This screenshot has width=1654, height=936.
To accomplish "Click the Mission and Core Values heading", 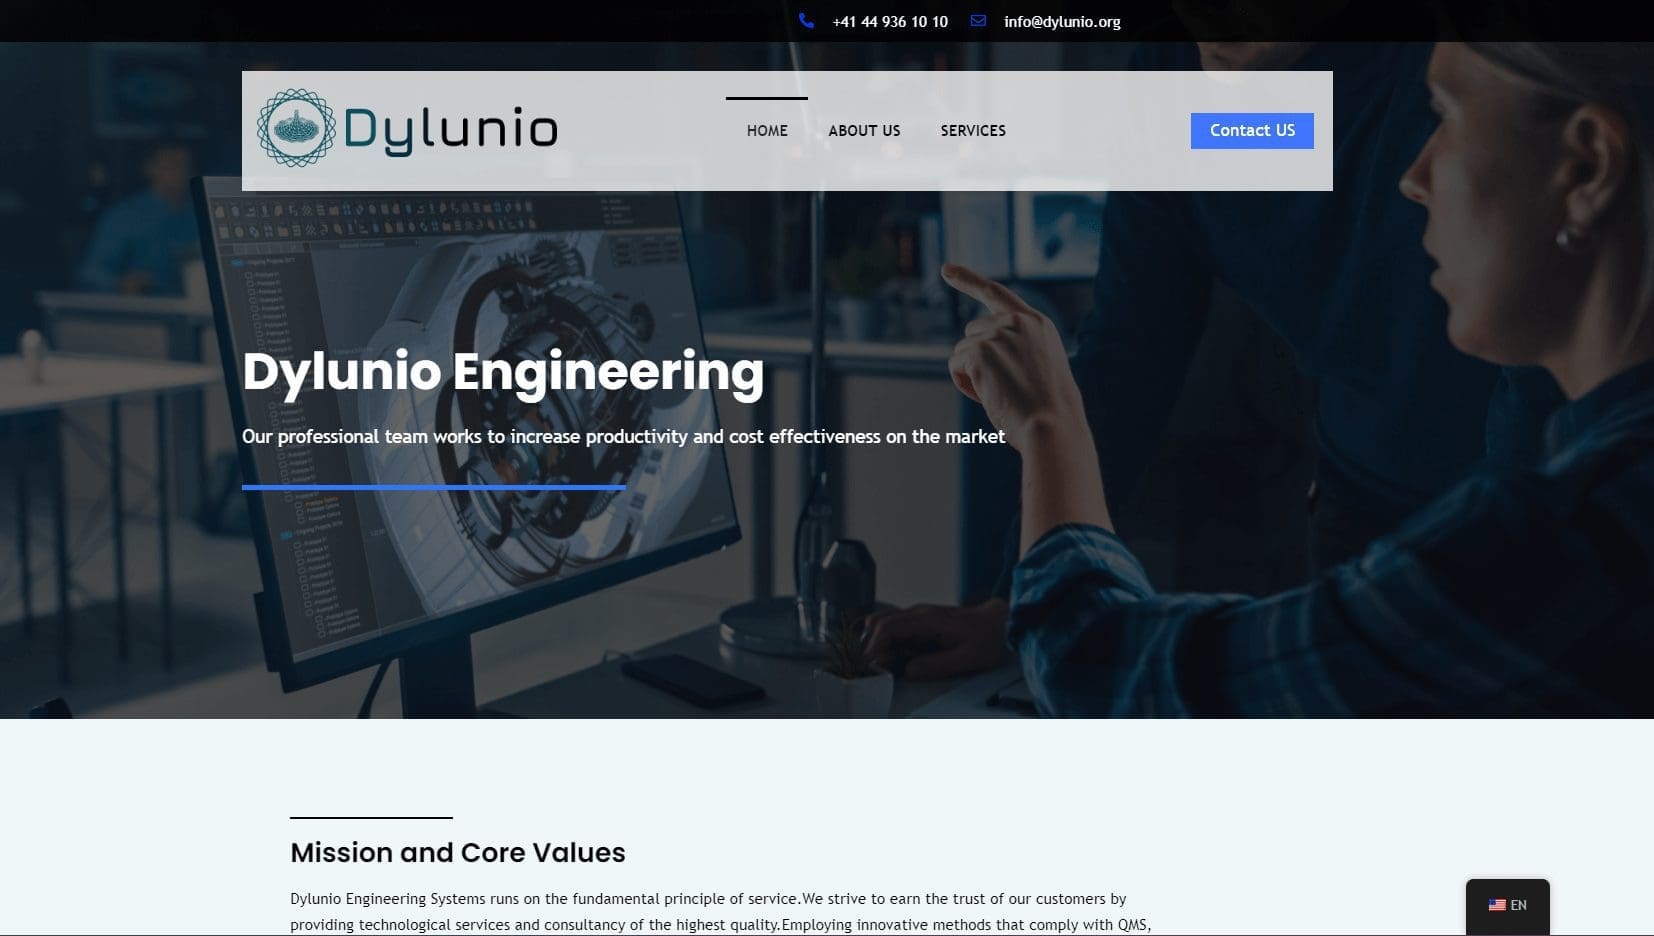I will [x=457, y=852].
